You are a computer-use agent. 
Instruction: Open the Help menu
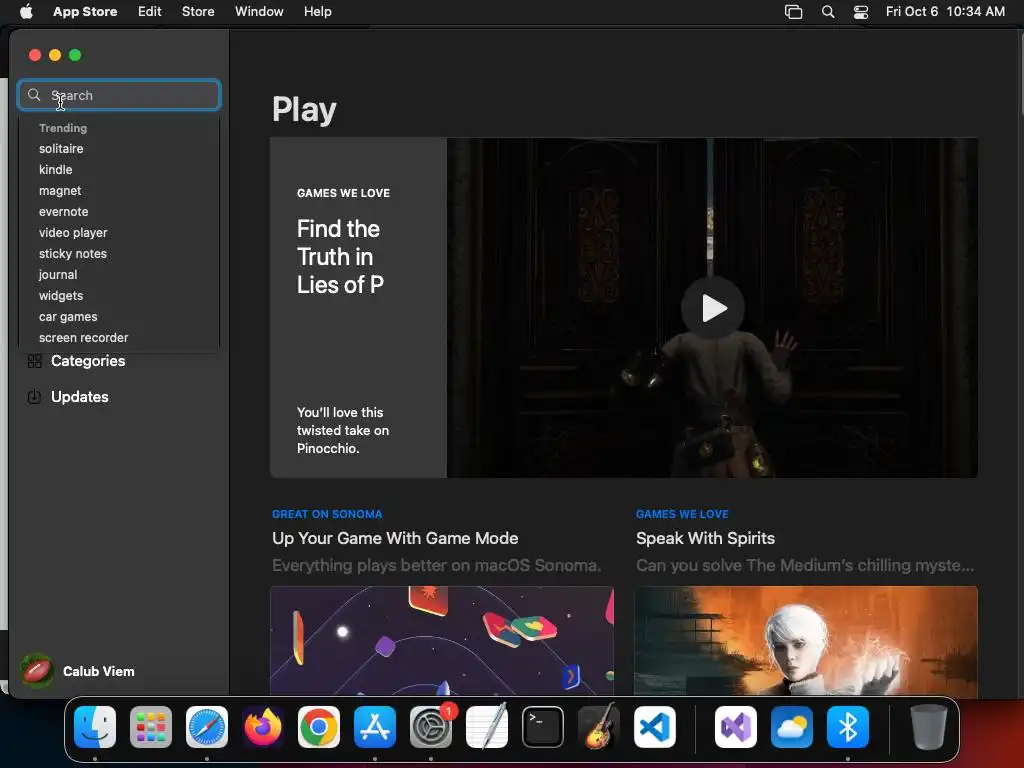tap(317, 12)
